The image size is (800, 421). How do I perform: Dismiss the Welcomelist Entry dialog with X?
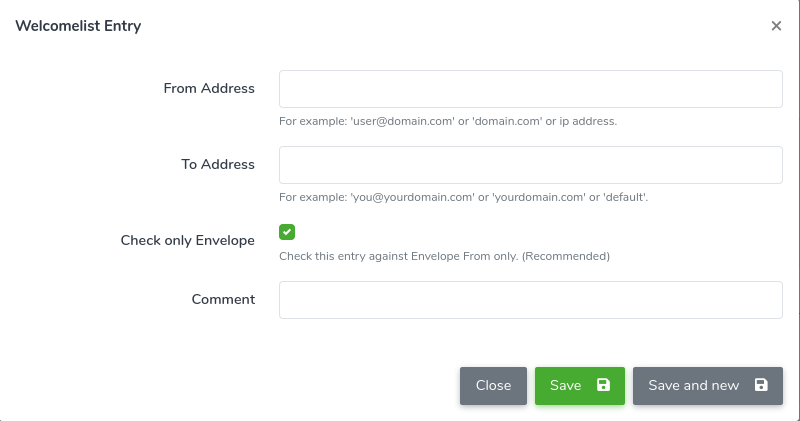pyautogui.click(x=776, y=26)
